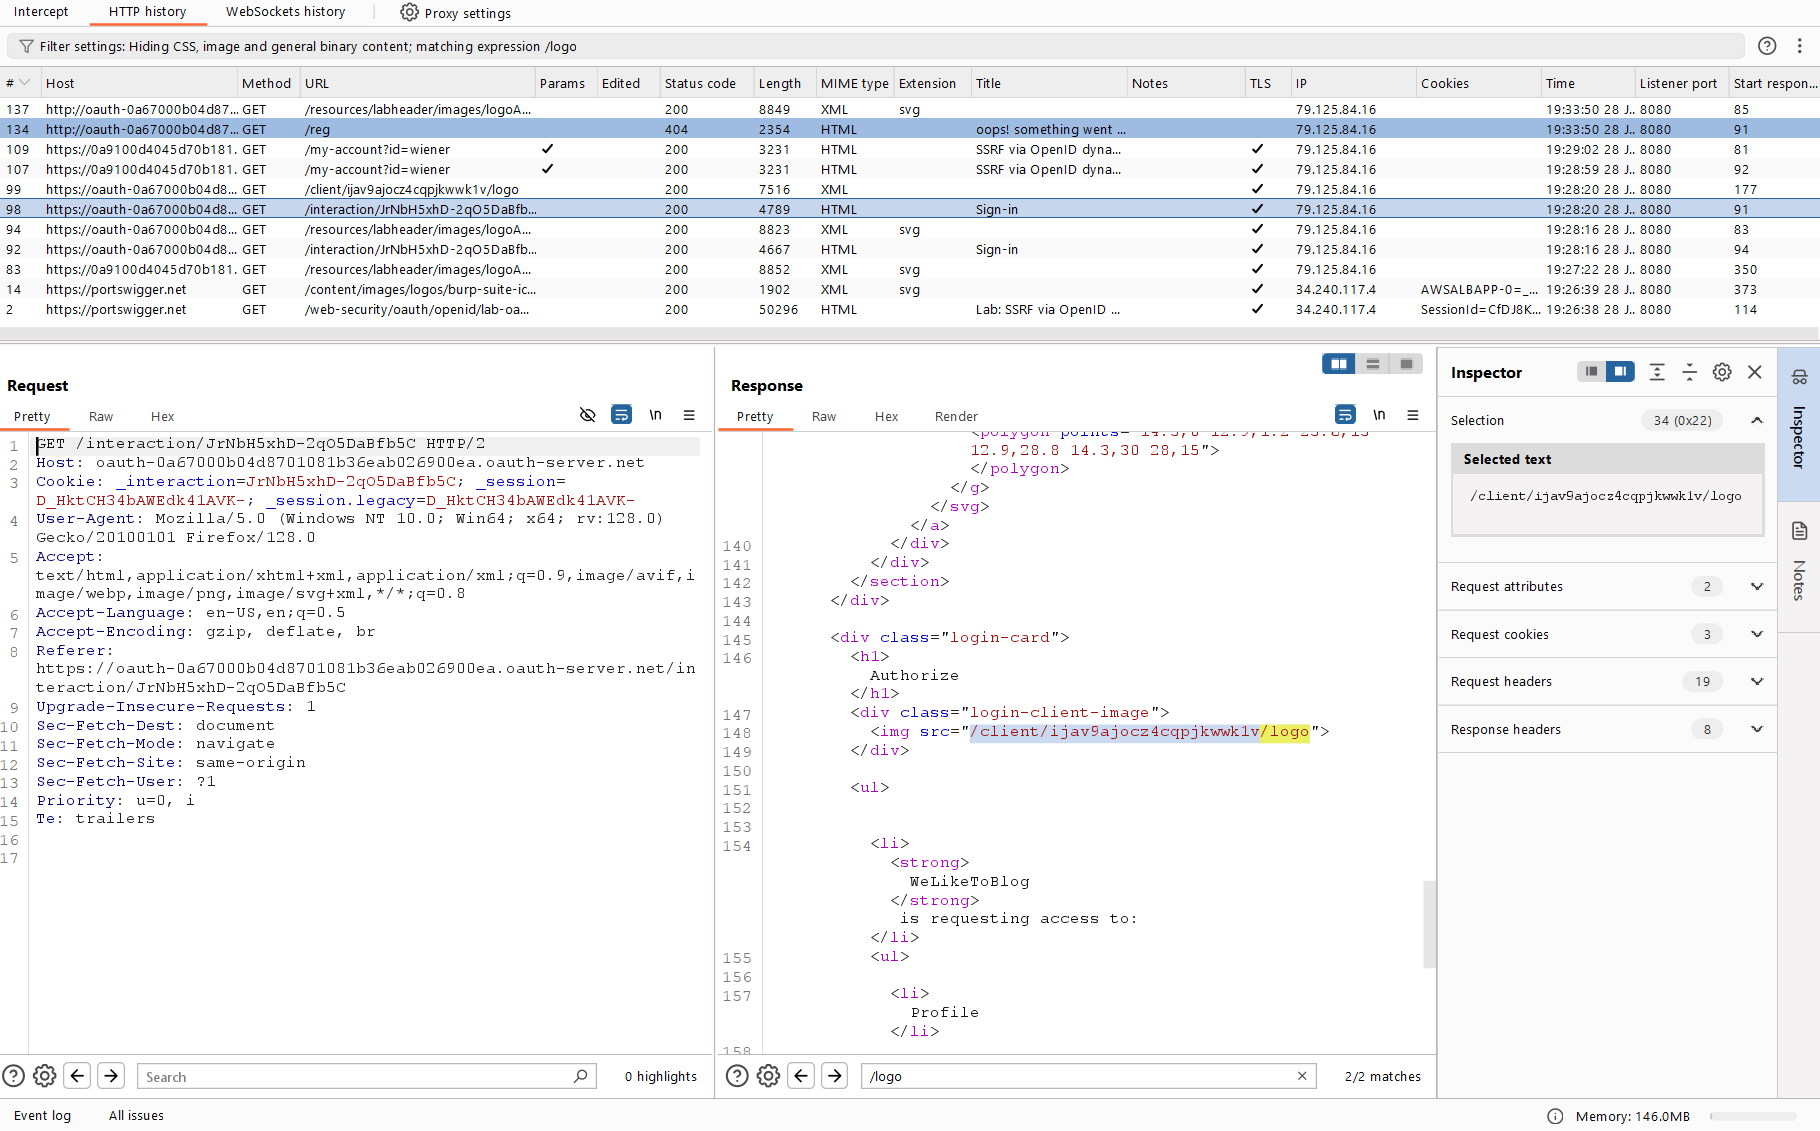Select side-by-side layout view icon
This screenshot has height=1131, width=1820.
coord(1338,364)
